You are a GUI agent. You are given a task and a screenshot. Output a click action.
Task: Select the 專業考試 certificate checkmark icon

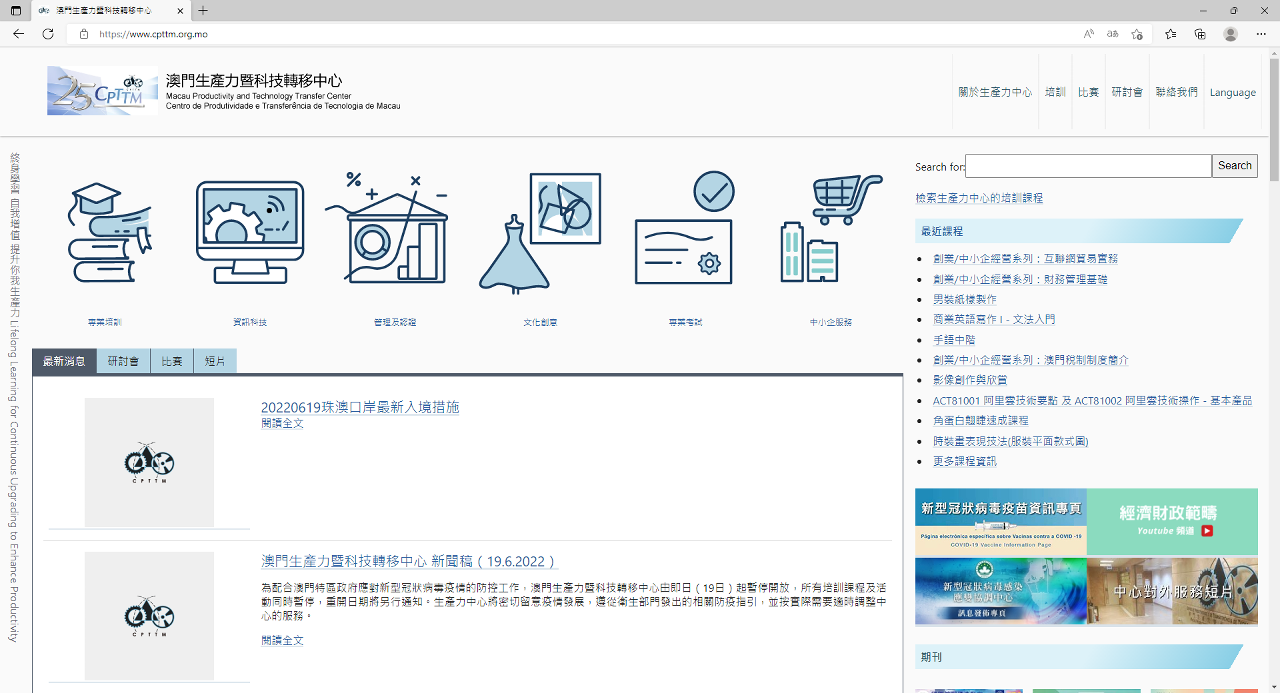pos(684,230)
